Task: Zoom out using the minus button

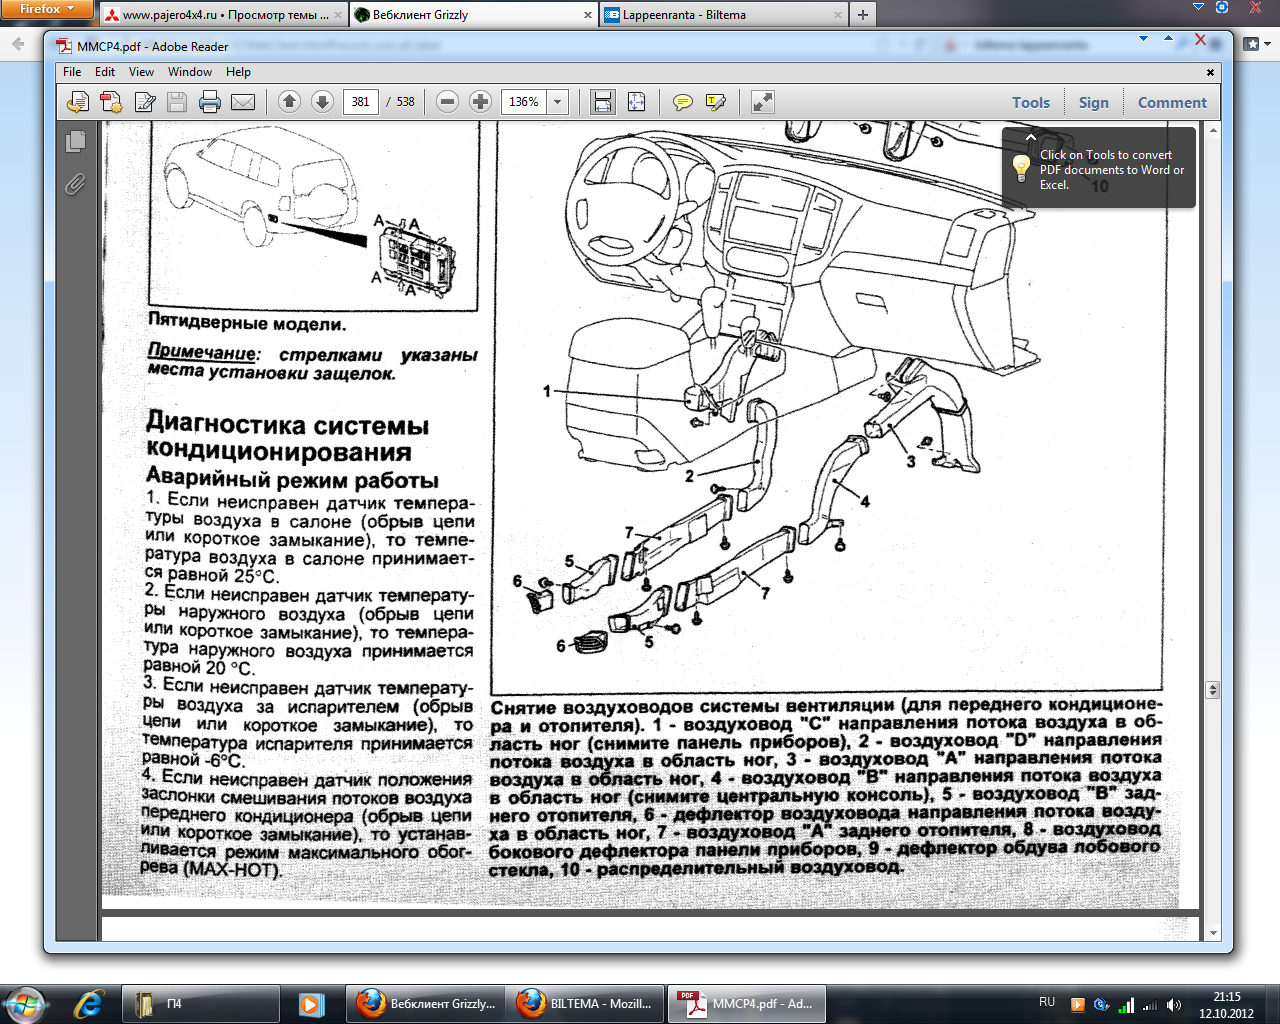Action: click(448, 102)
